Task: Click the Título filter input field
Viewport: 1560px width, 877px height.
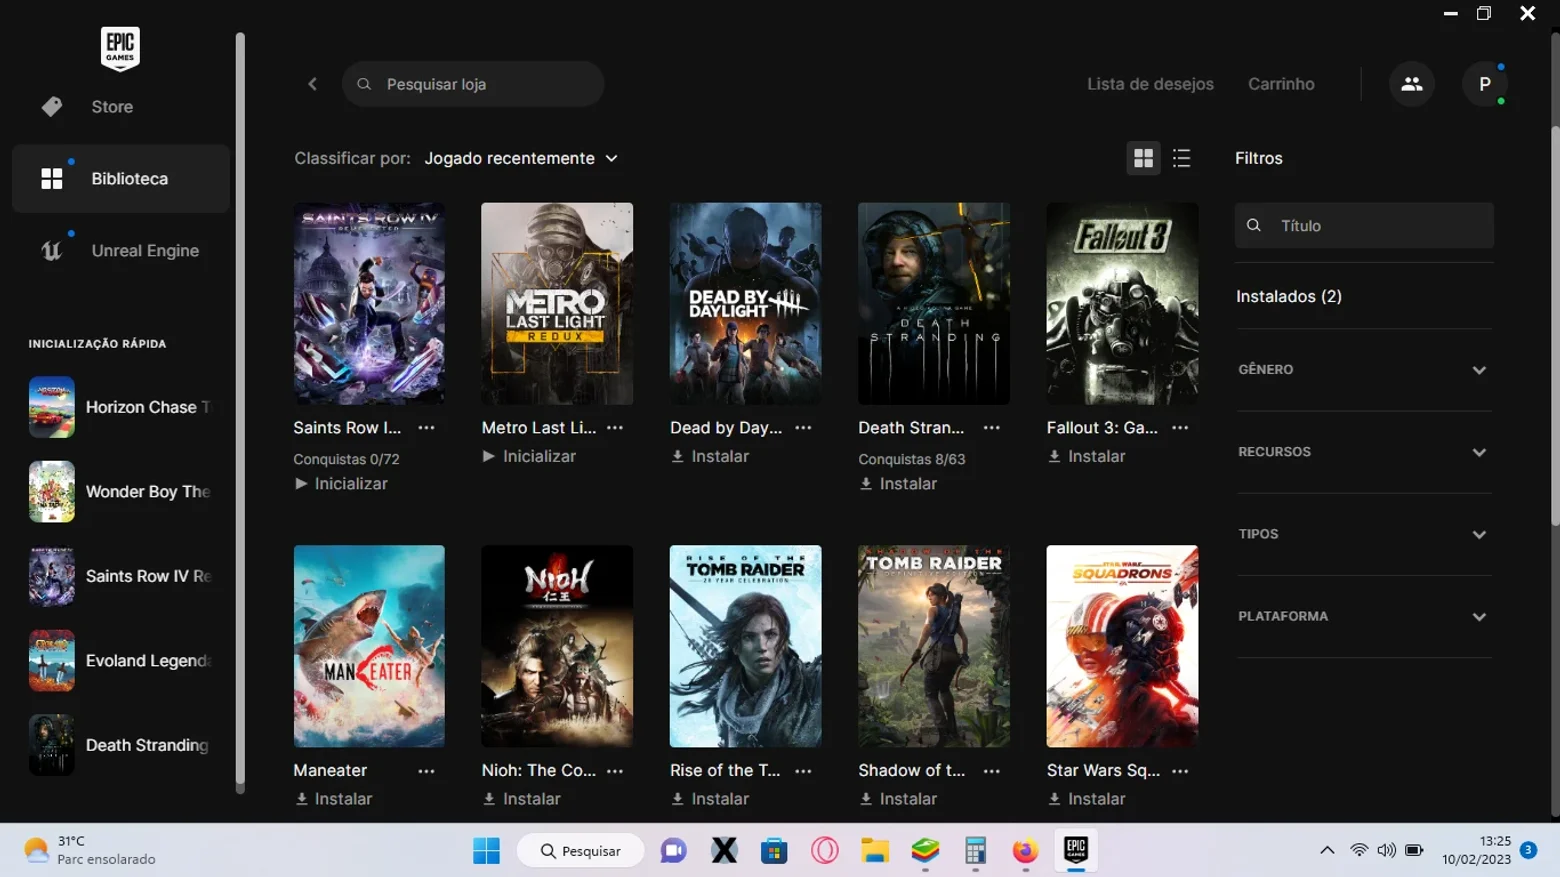Action: tap(1364, 226)
